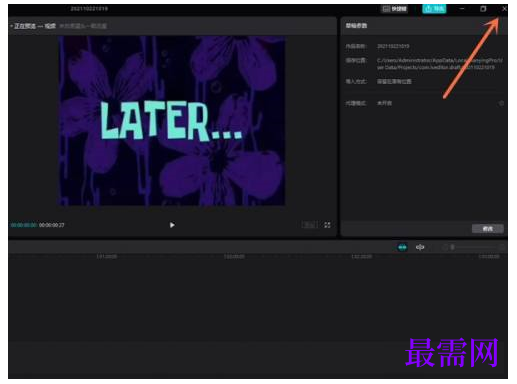This screenshot has height=384, width=517.
Task: Restore down the video editor window
Action: [x=483, y=9]
